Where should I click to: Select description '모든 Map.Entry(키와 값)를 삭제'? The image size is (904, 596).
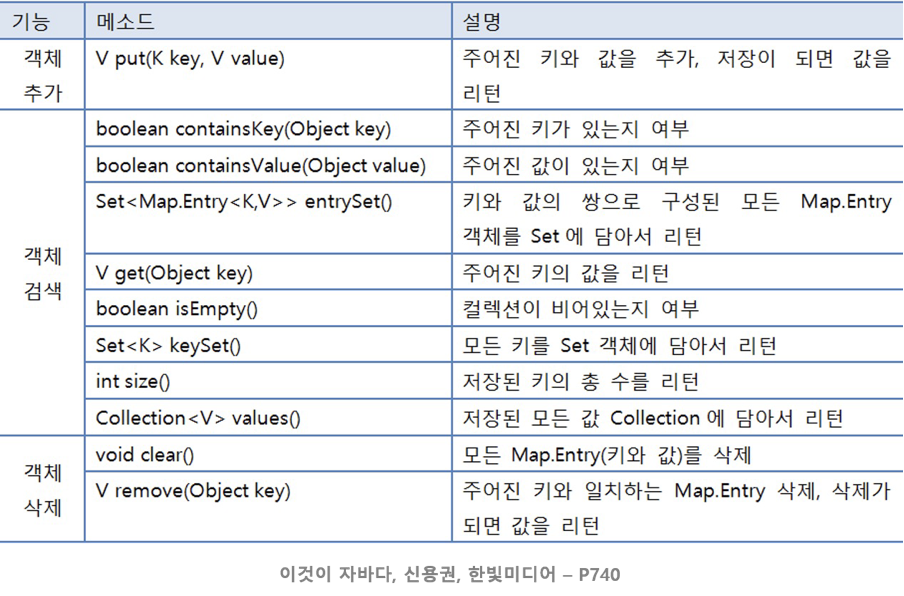607,454
